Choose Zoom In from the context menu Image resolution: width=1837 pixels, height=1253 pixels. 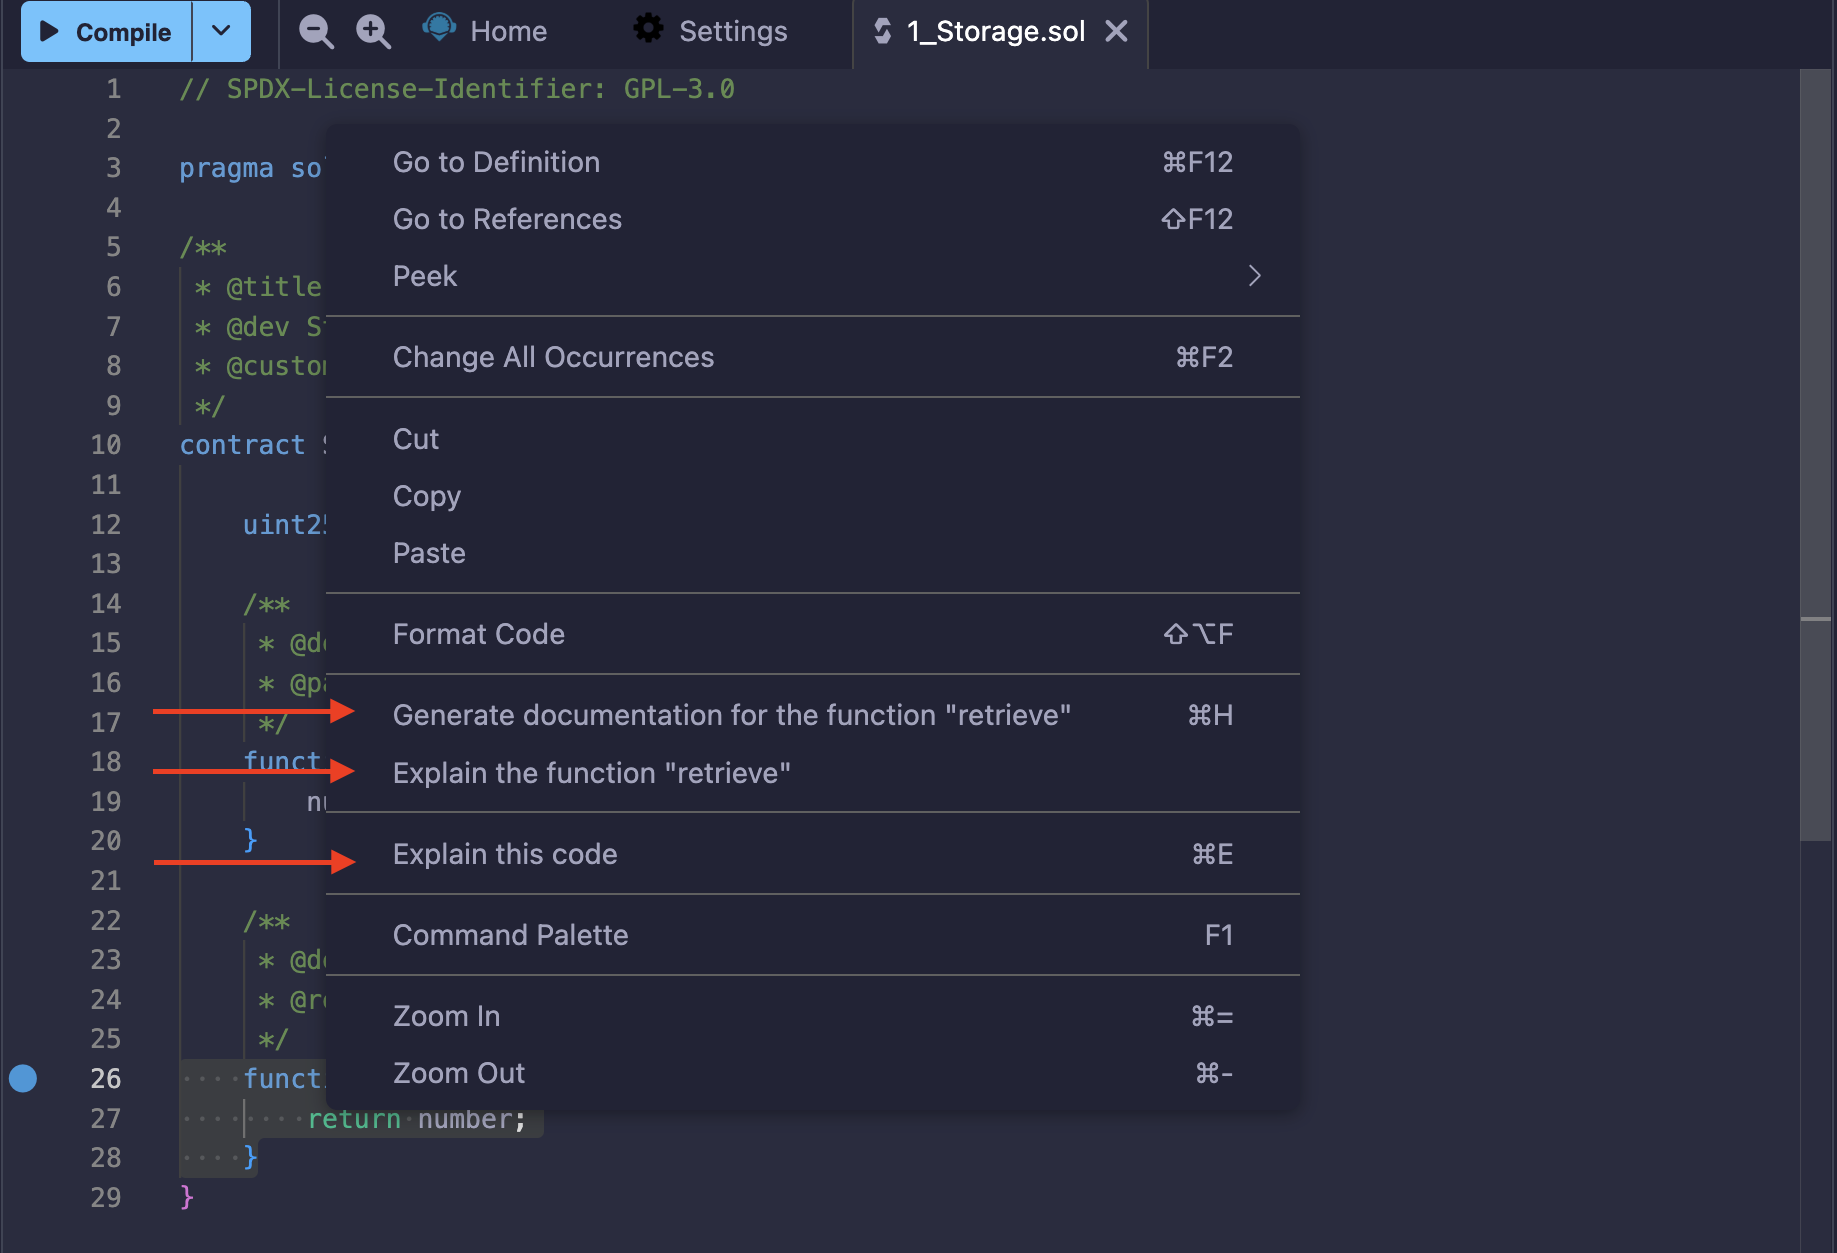pyautogui.click(x=813, y=1016)
